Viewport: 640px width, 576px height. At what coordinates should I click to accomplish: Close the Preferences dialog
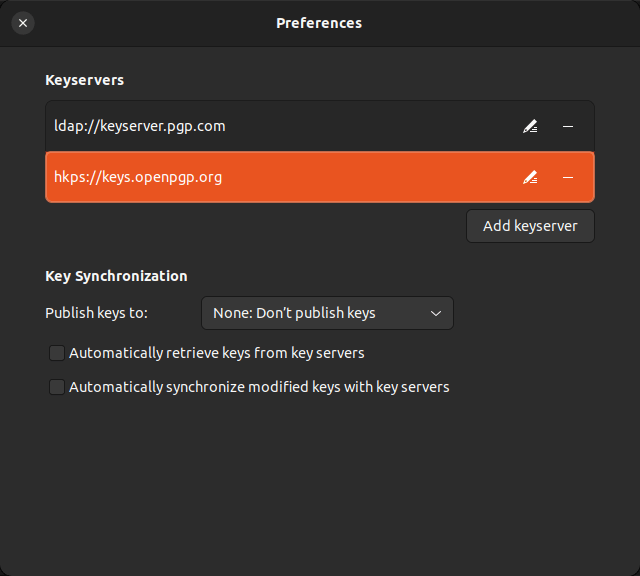coord(23,22)
